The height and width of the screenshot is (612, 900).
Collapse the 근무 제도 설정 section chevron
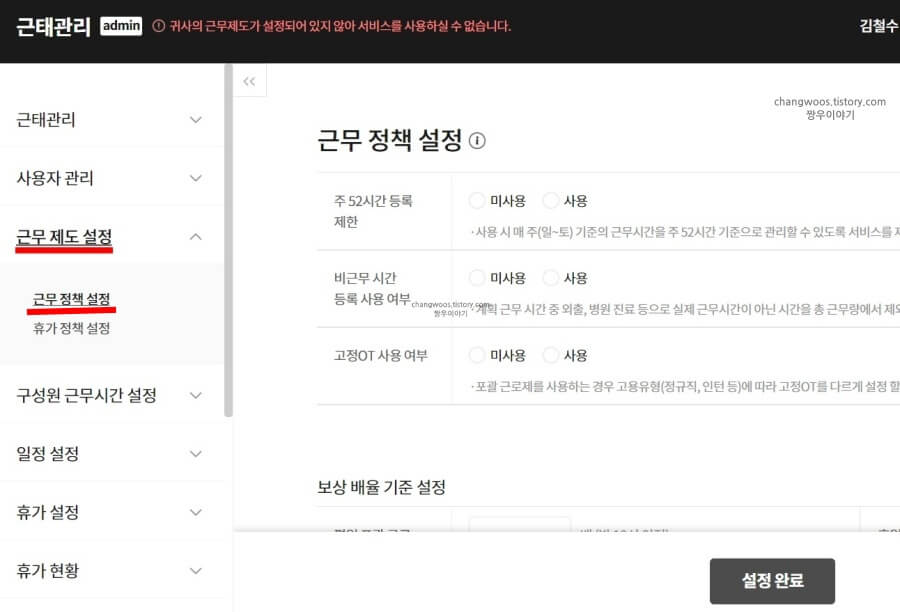point(196,237)
